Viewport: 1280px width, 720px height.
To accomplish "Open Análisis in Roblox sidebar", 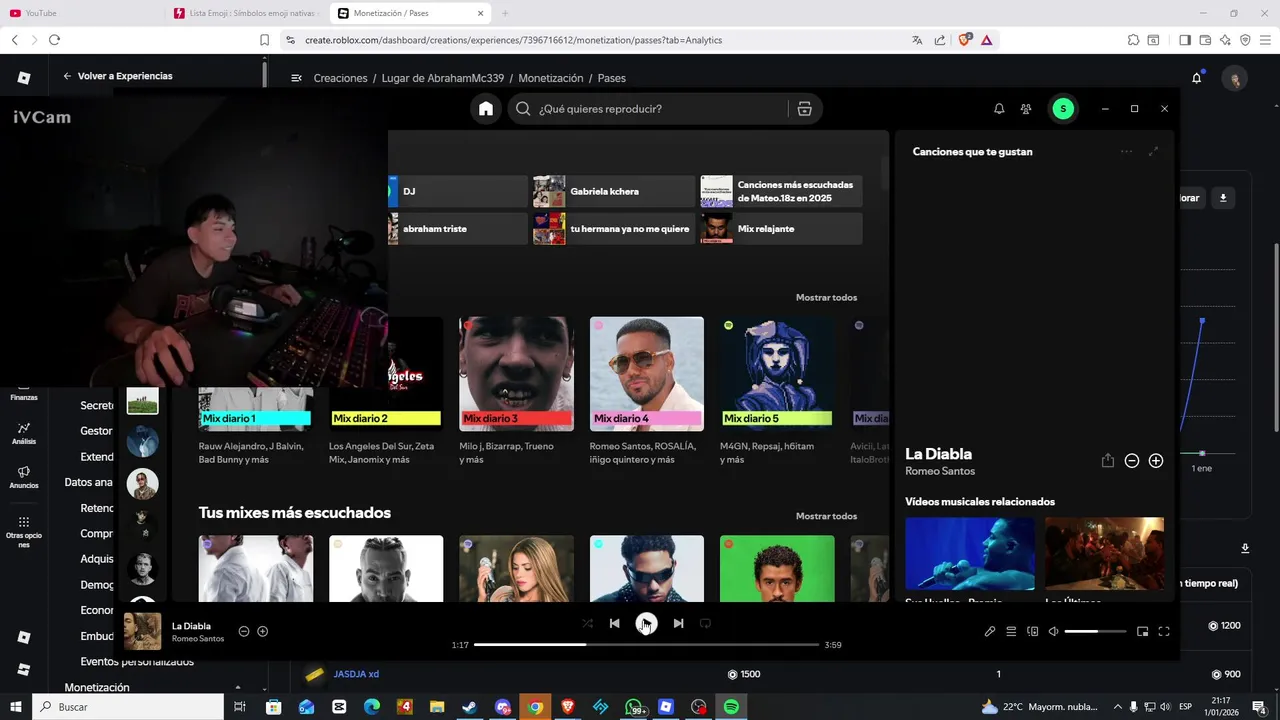I will 24,433.
